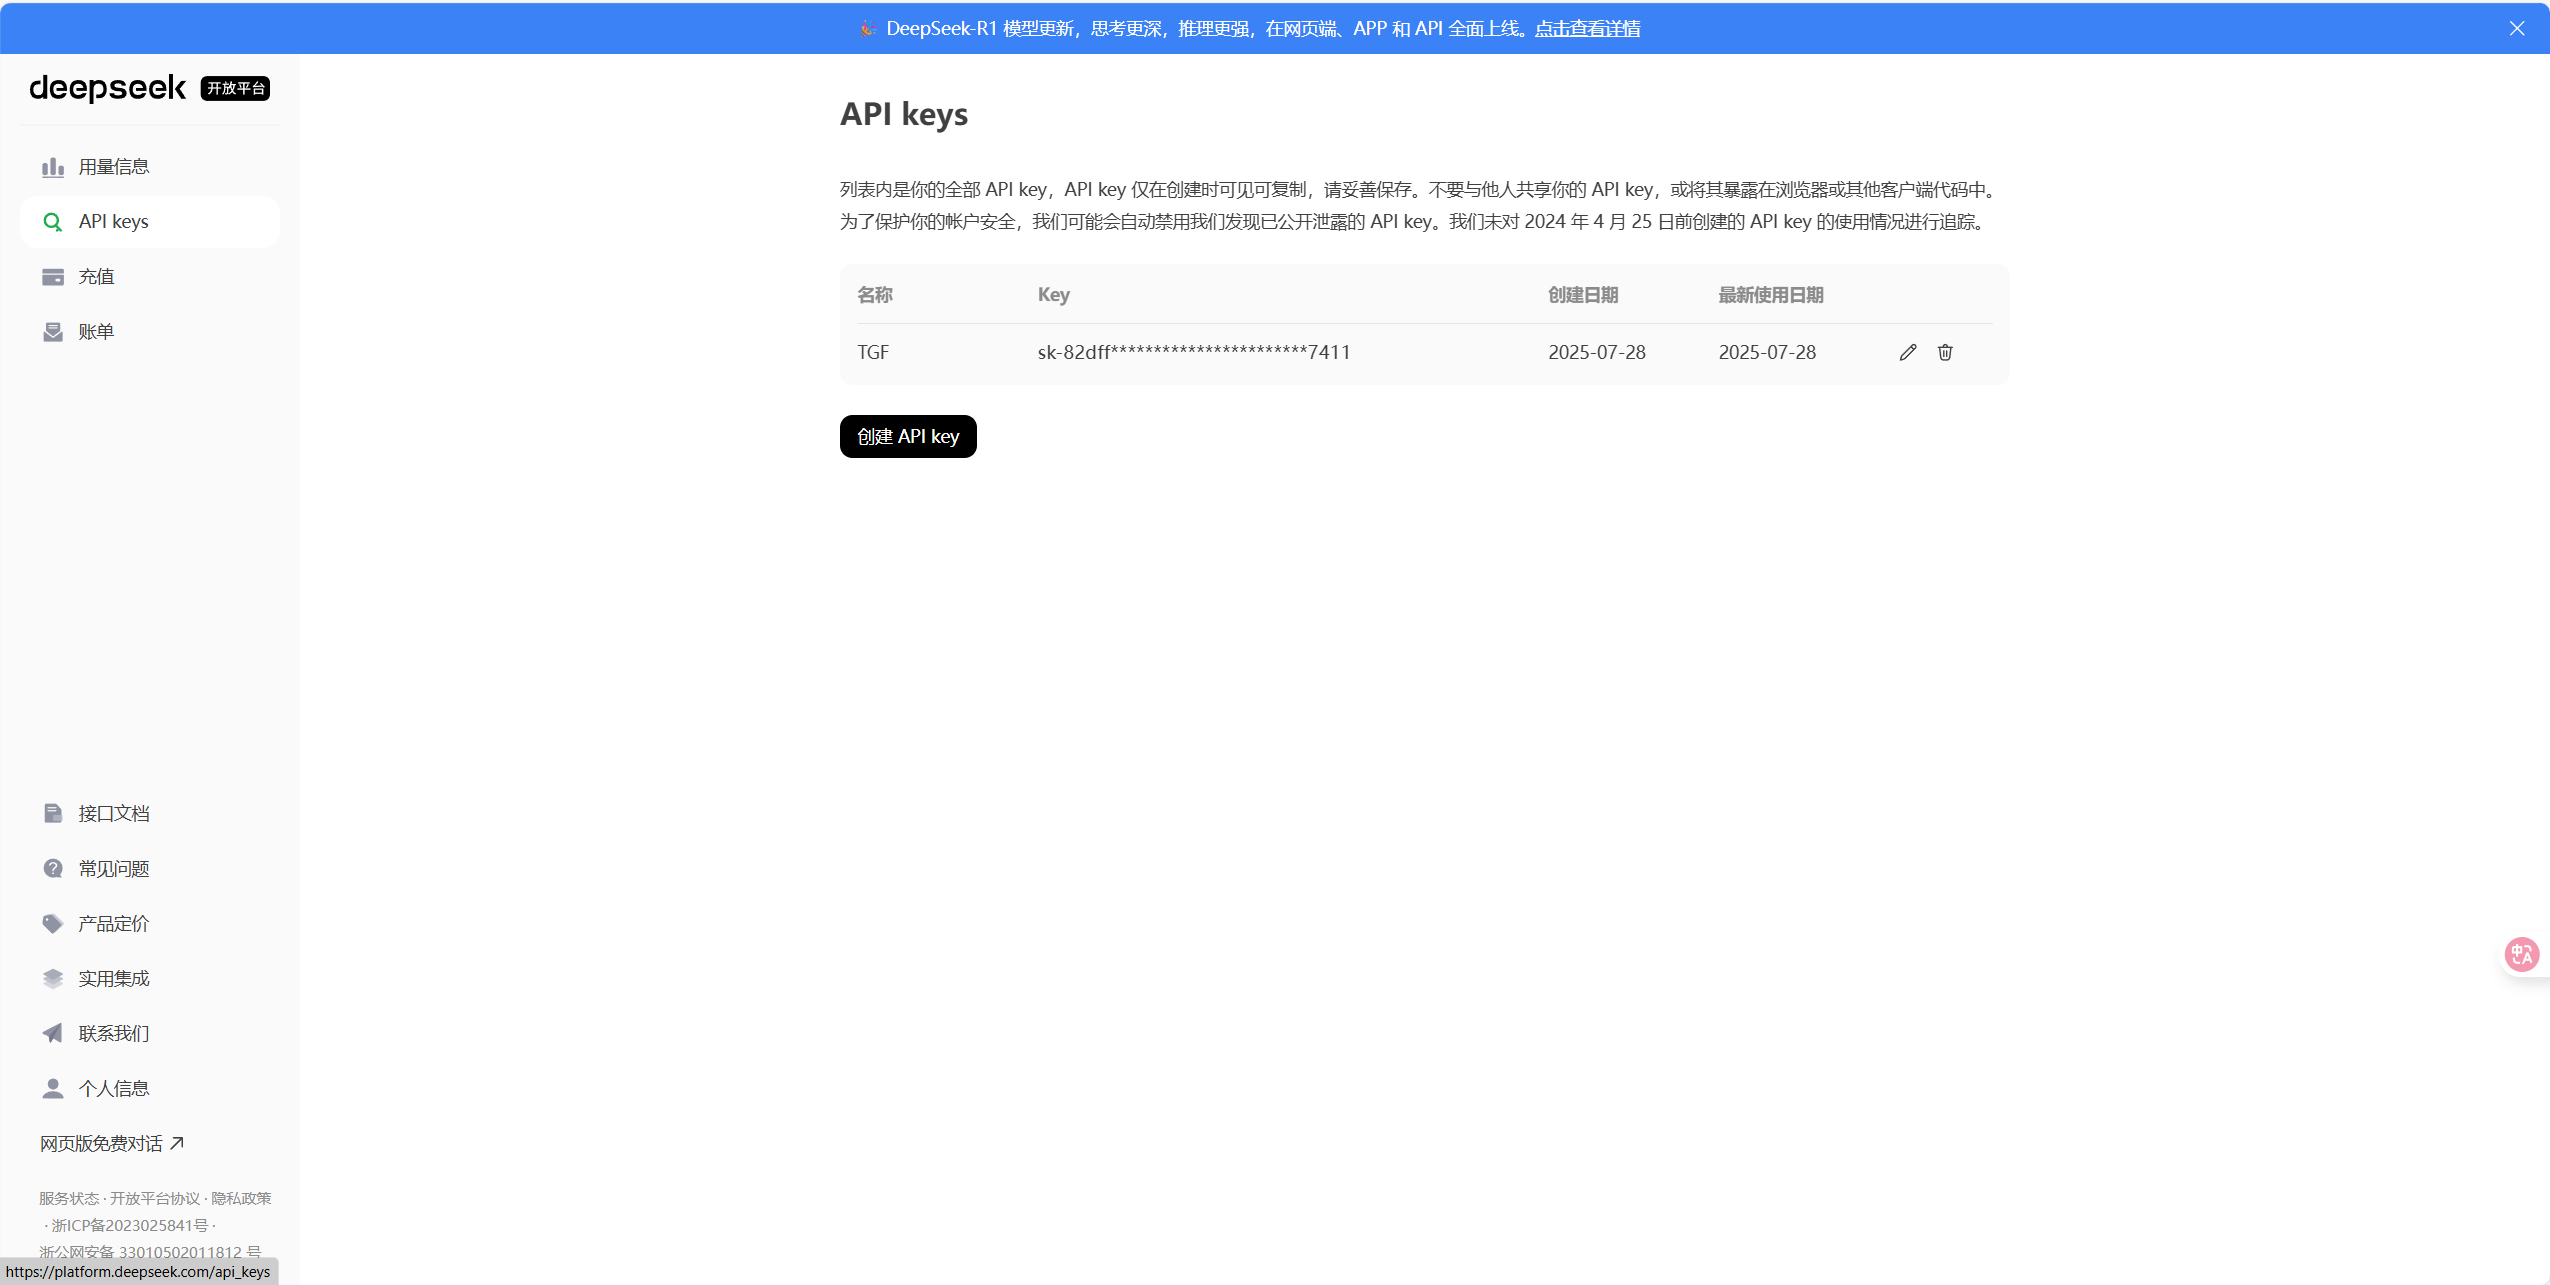Edit the TGF key name with pencil icon
This screenshot has height=1285, width=2550.
point(1908,352)
